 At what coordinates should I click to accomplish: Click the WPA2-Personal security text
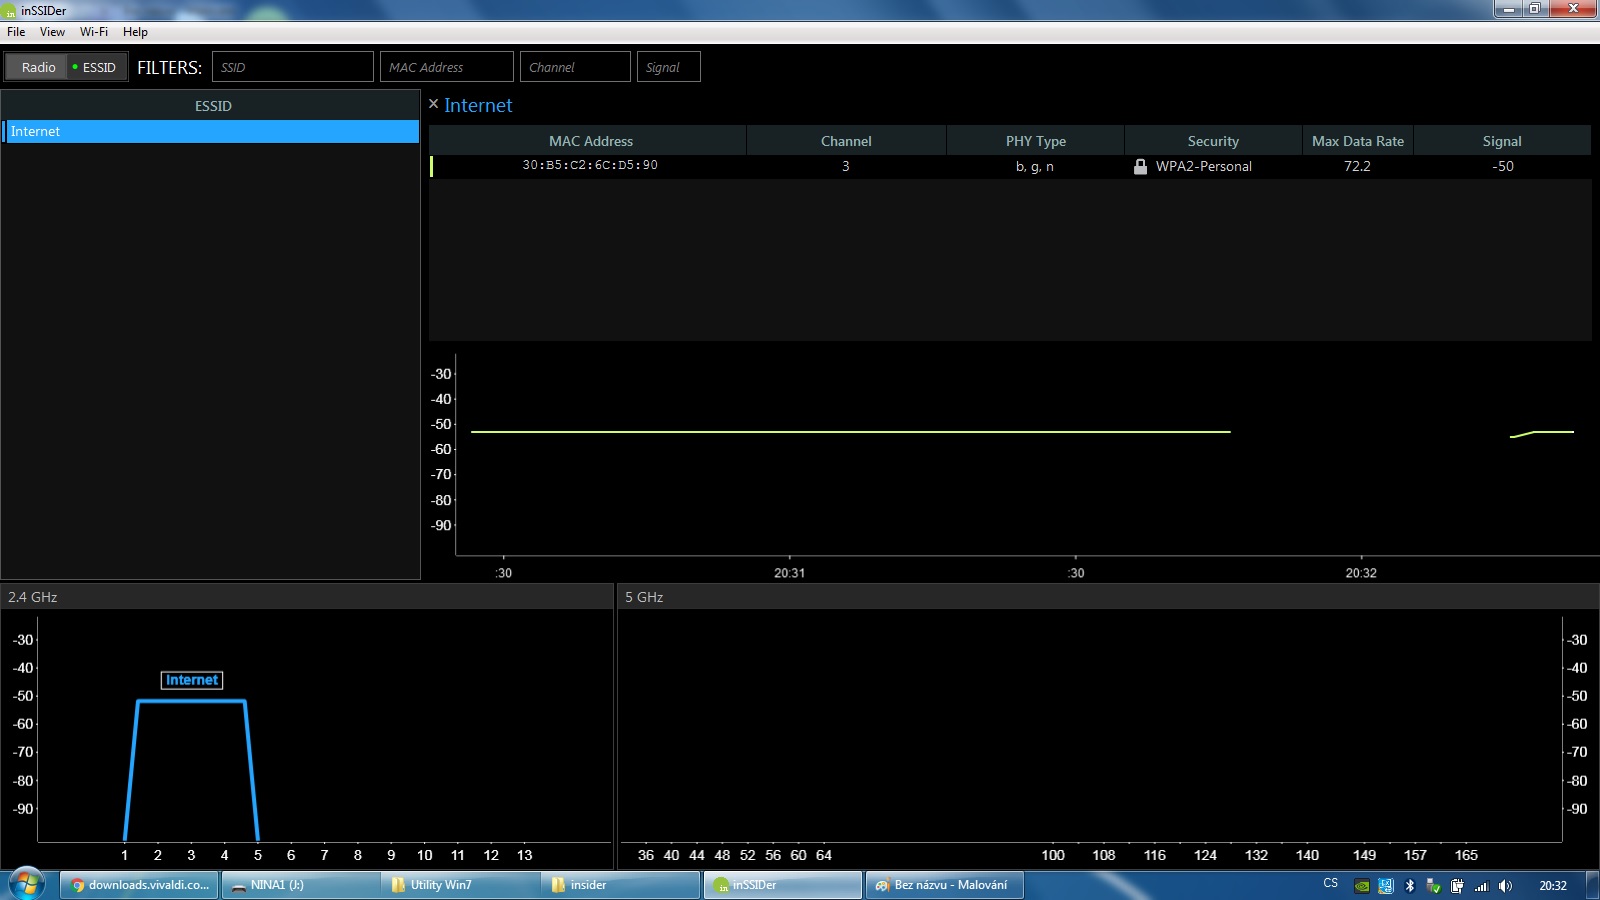tap(1204, 166)
